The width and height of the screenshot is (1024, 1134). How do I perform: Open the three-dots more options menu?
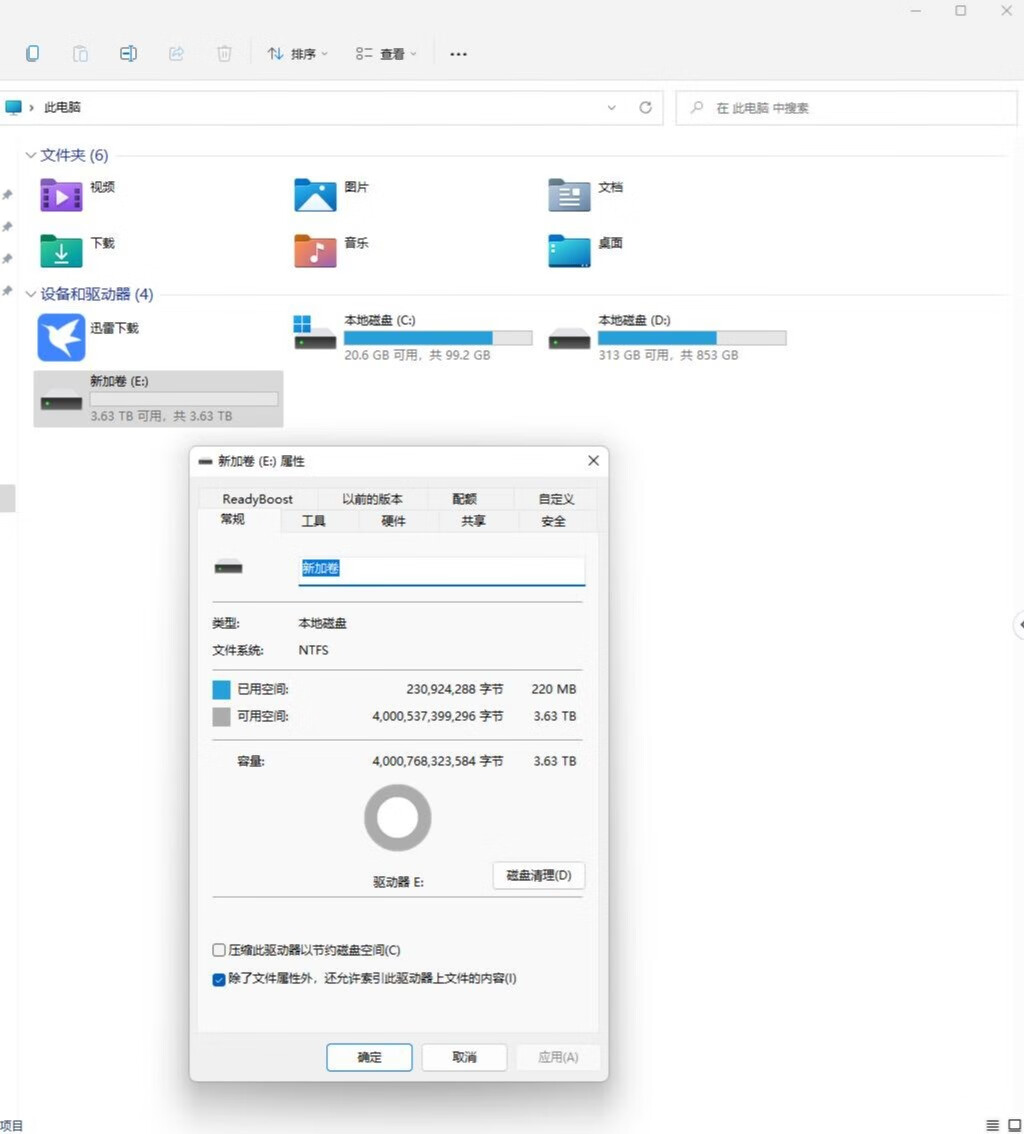pos(458,54)
